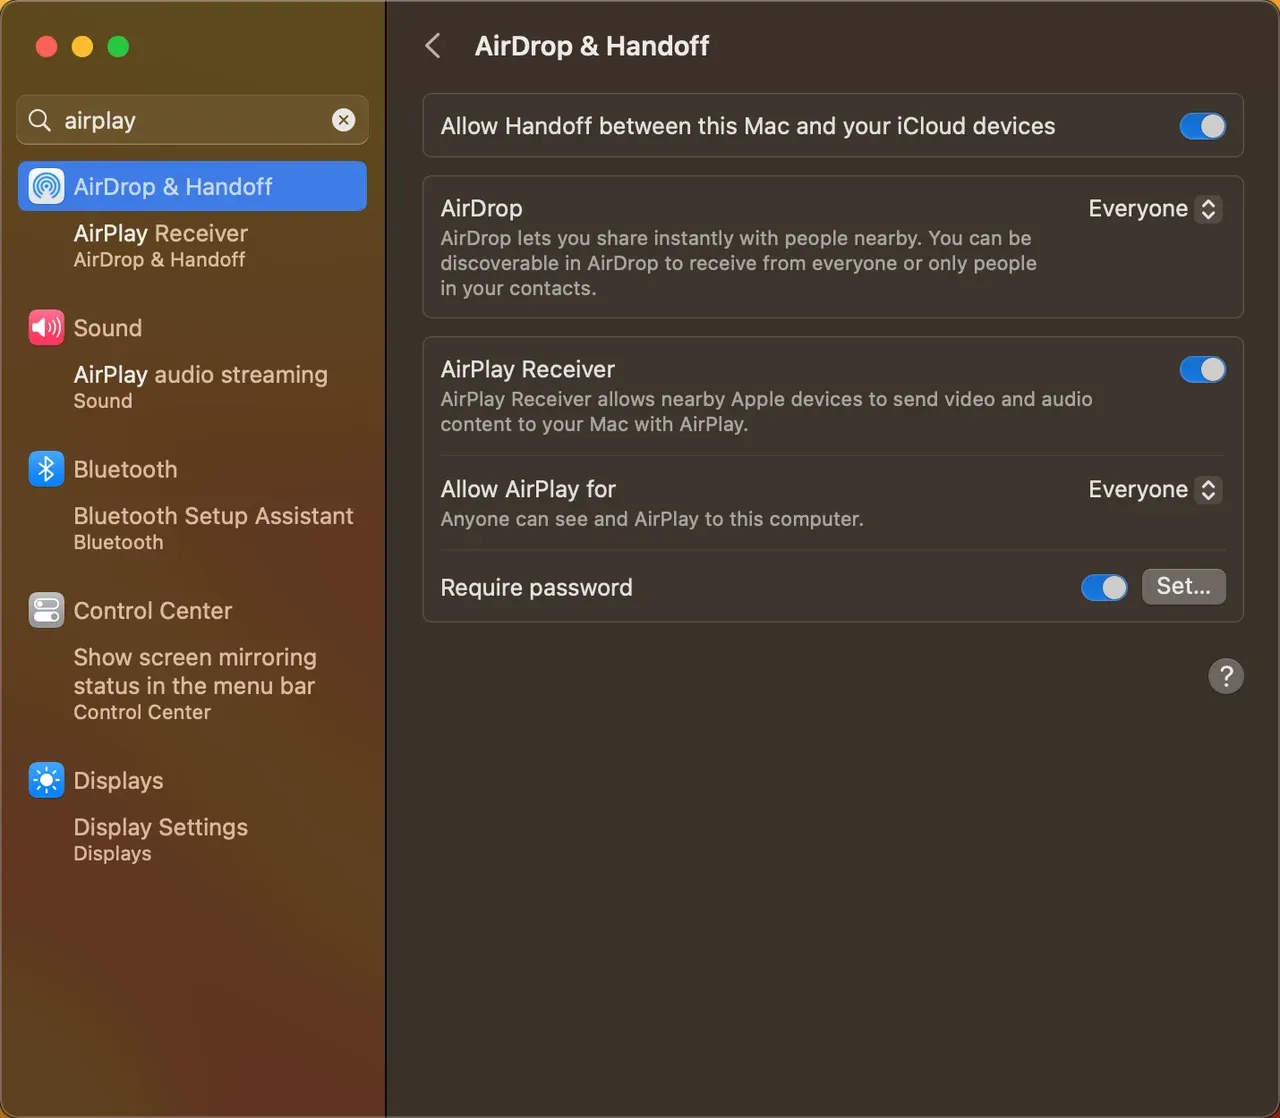The width and height of the screenshot is (1280, 1118).
Task: Open Show screen mirroring status result
Action: pos(195,683)
